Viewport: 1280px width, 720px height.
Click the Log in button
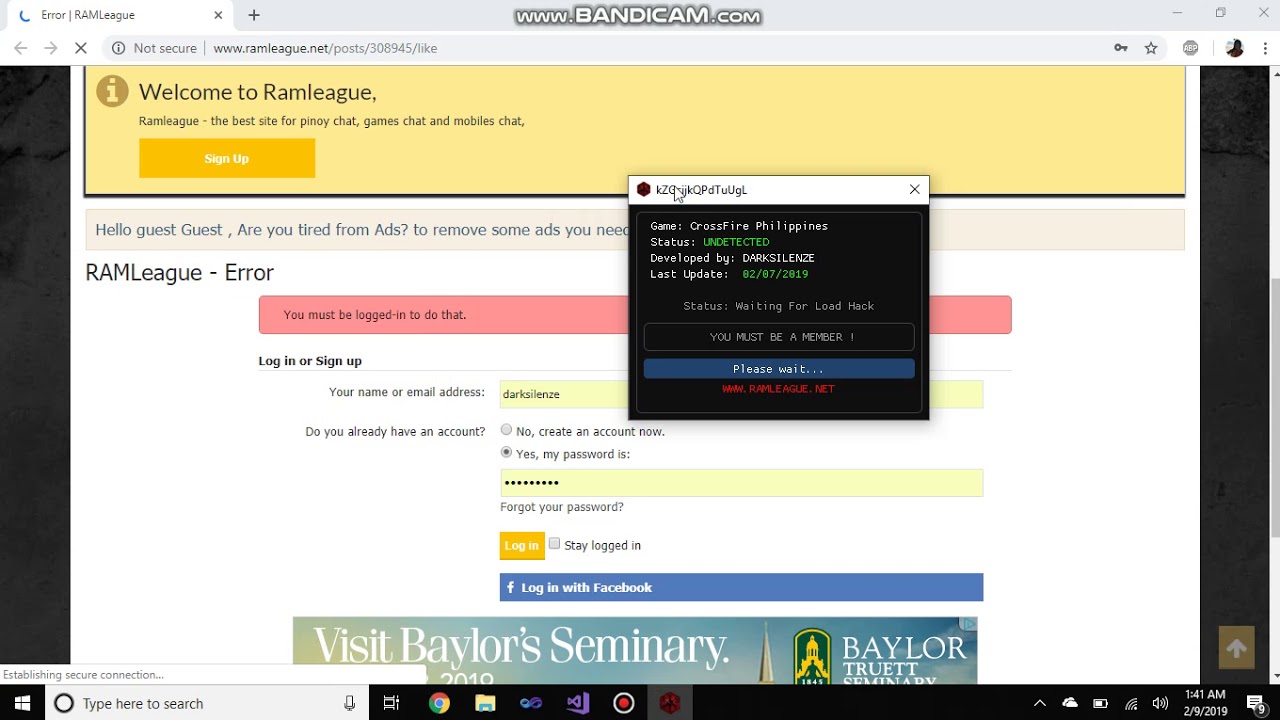pos(522,545)
